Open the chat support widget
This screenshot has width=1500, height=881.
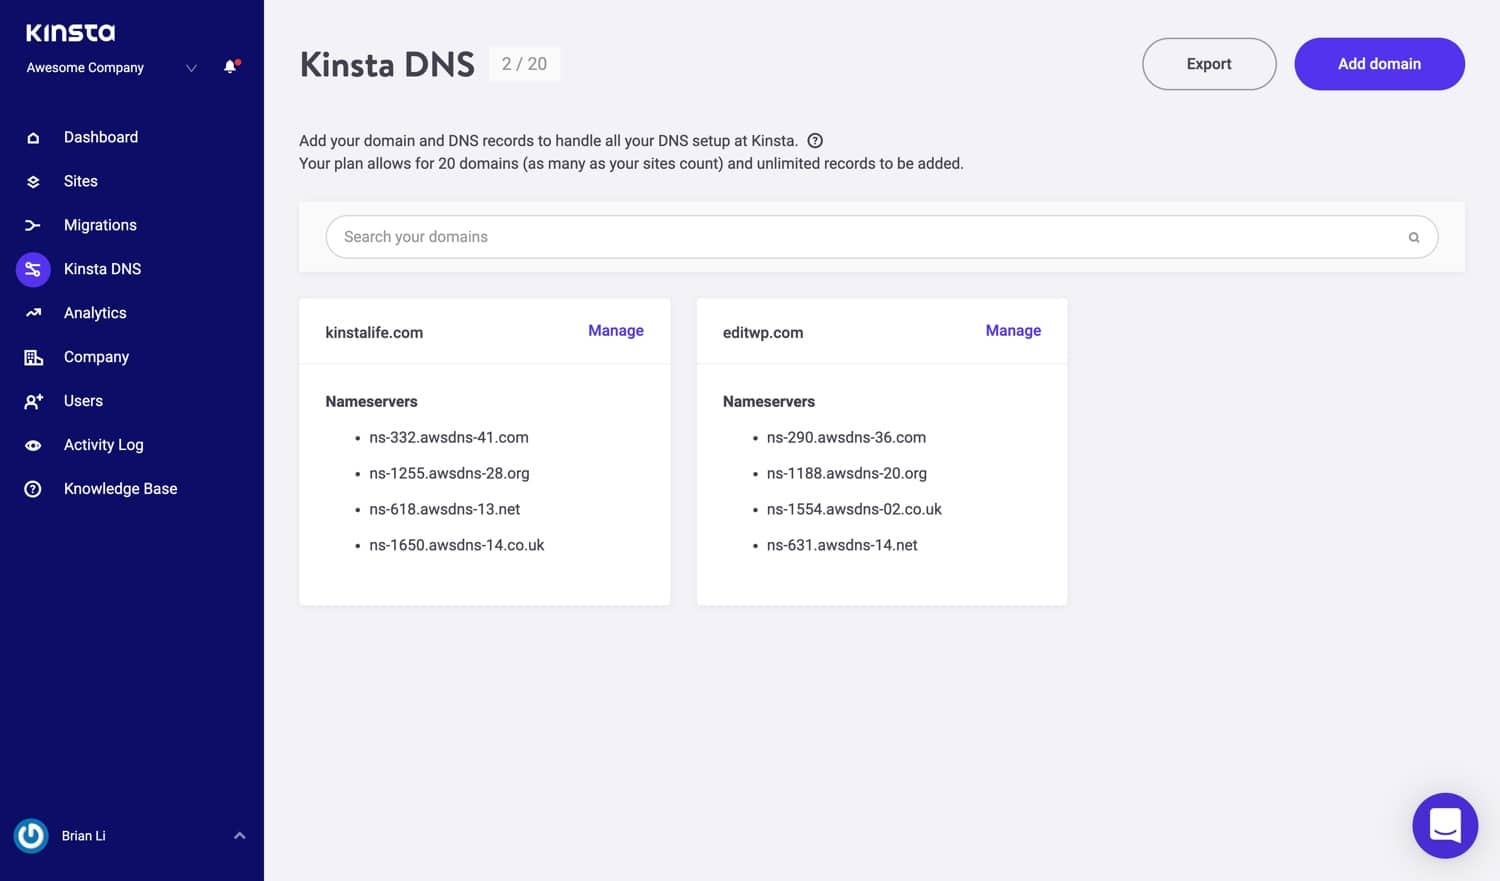click(x=1444, y=825)
